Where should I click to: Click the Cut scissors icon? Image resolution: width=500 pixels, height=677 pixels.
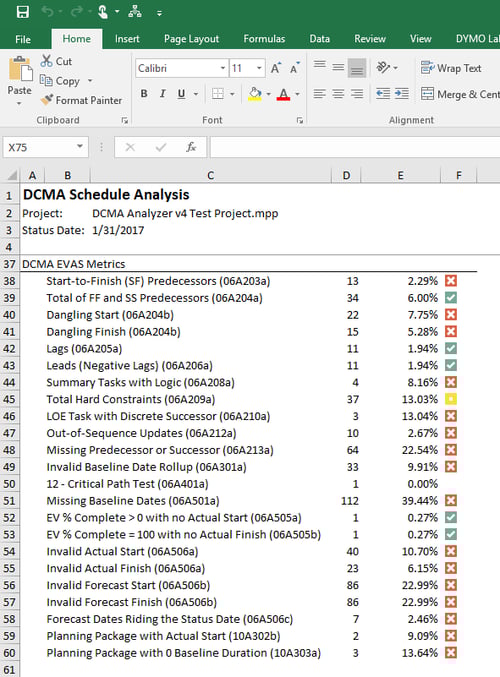click(46, 61)
